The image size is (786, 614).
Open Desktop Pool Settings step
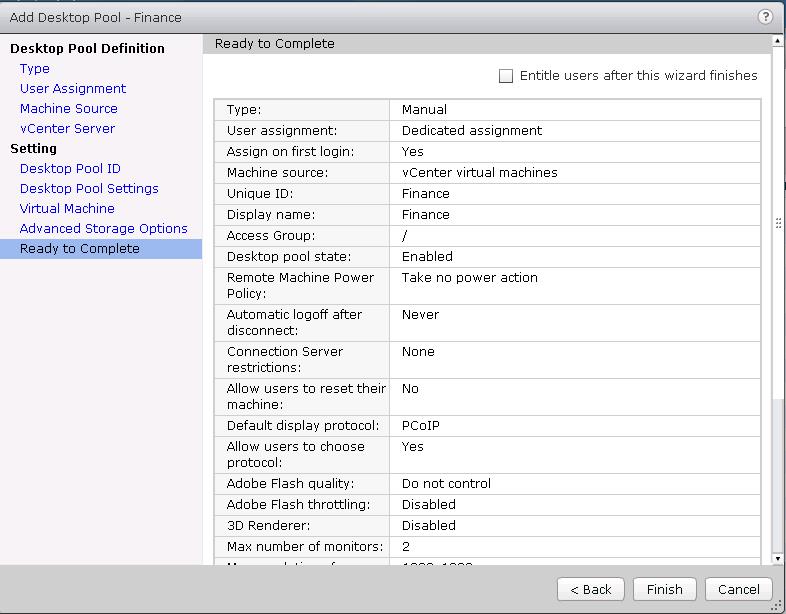pyautogui.click(x=89, y=189)
